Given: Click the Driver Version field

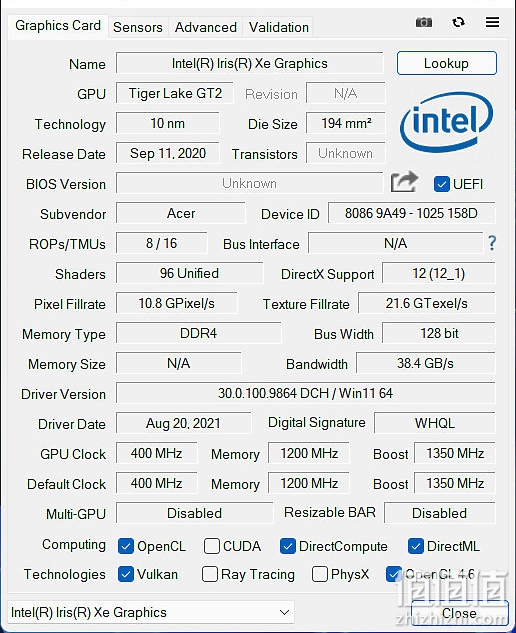Looking at the screenshot, I should (x=305, y=393).
